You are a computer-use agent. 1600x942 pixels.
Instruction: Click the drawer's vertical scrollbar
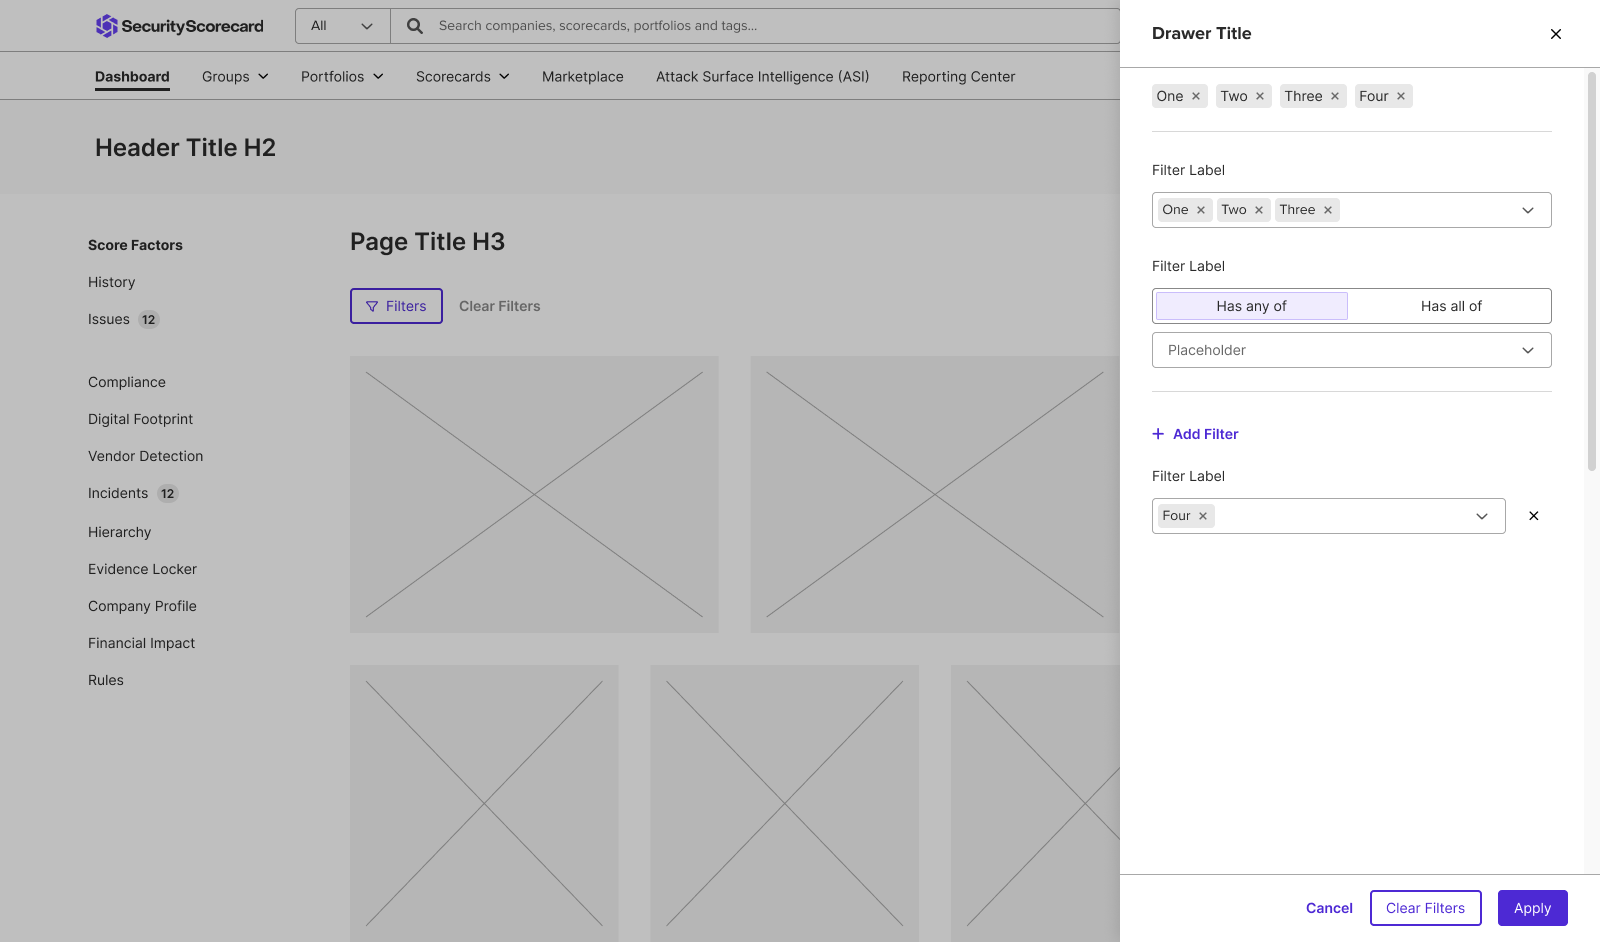(x=1592, y=270)
